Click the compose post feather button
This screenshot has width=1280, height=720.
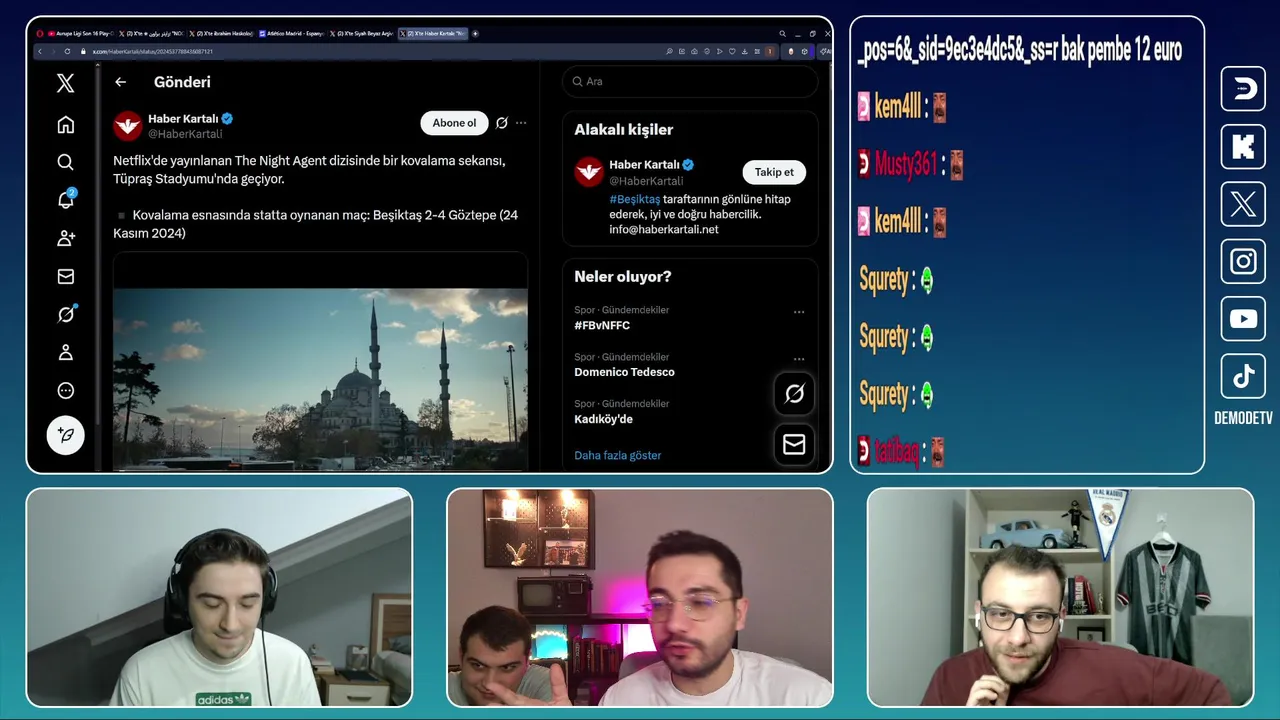pos(65,435)
